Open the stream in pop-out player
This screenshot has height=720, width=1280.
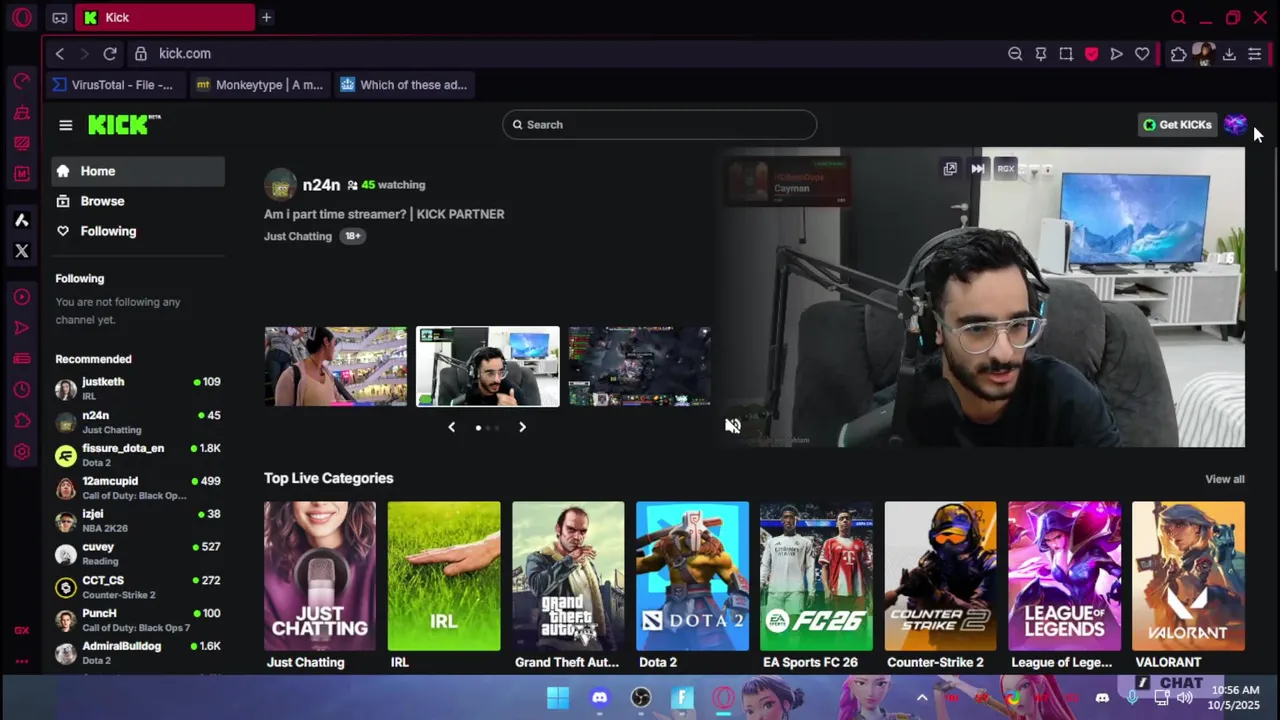(x=950, y=169)
